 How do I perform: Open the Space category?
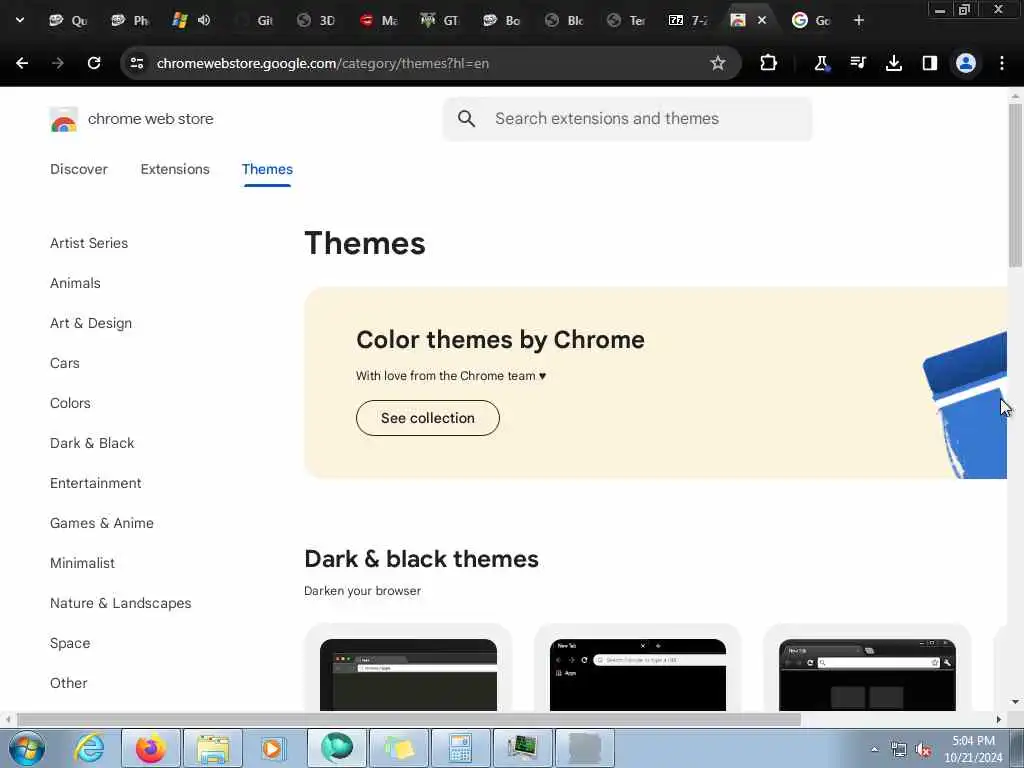70,643
